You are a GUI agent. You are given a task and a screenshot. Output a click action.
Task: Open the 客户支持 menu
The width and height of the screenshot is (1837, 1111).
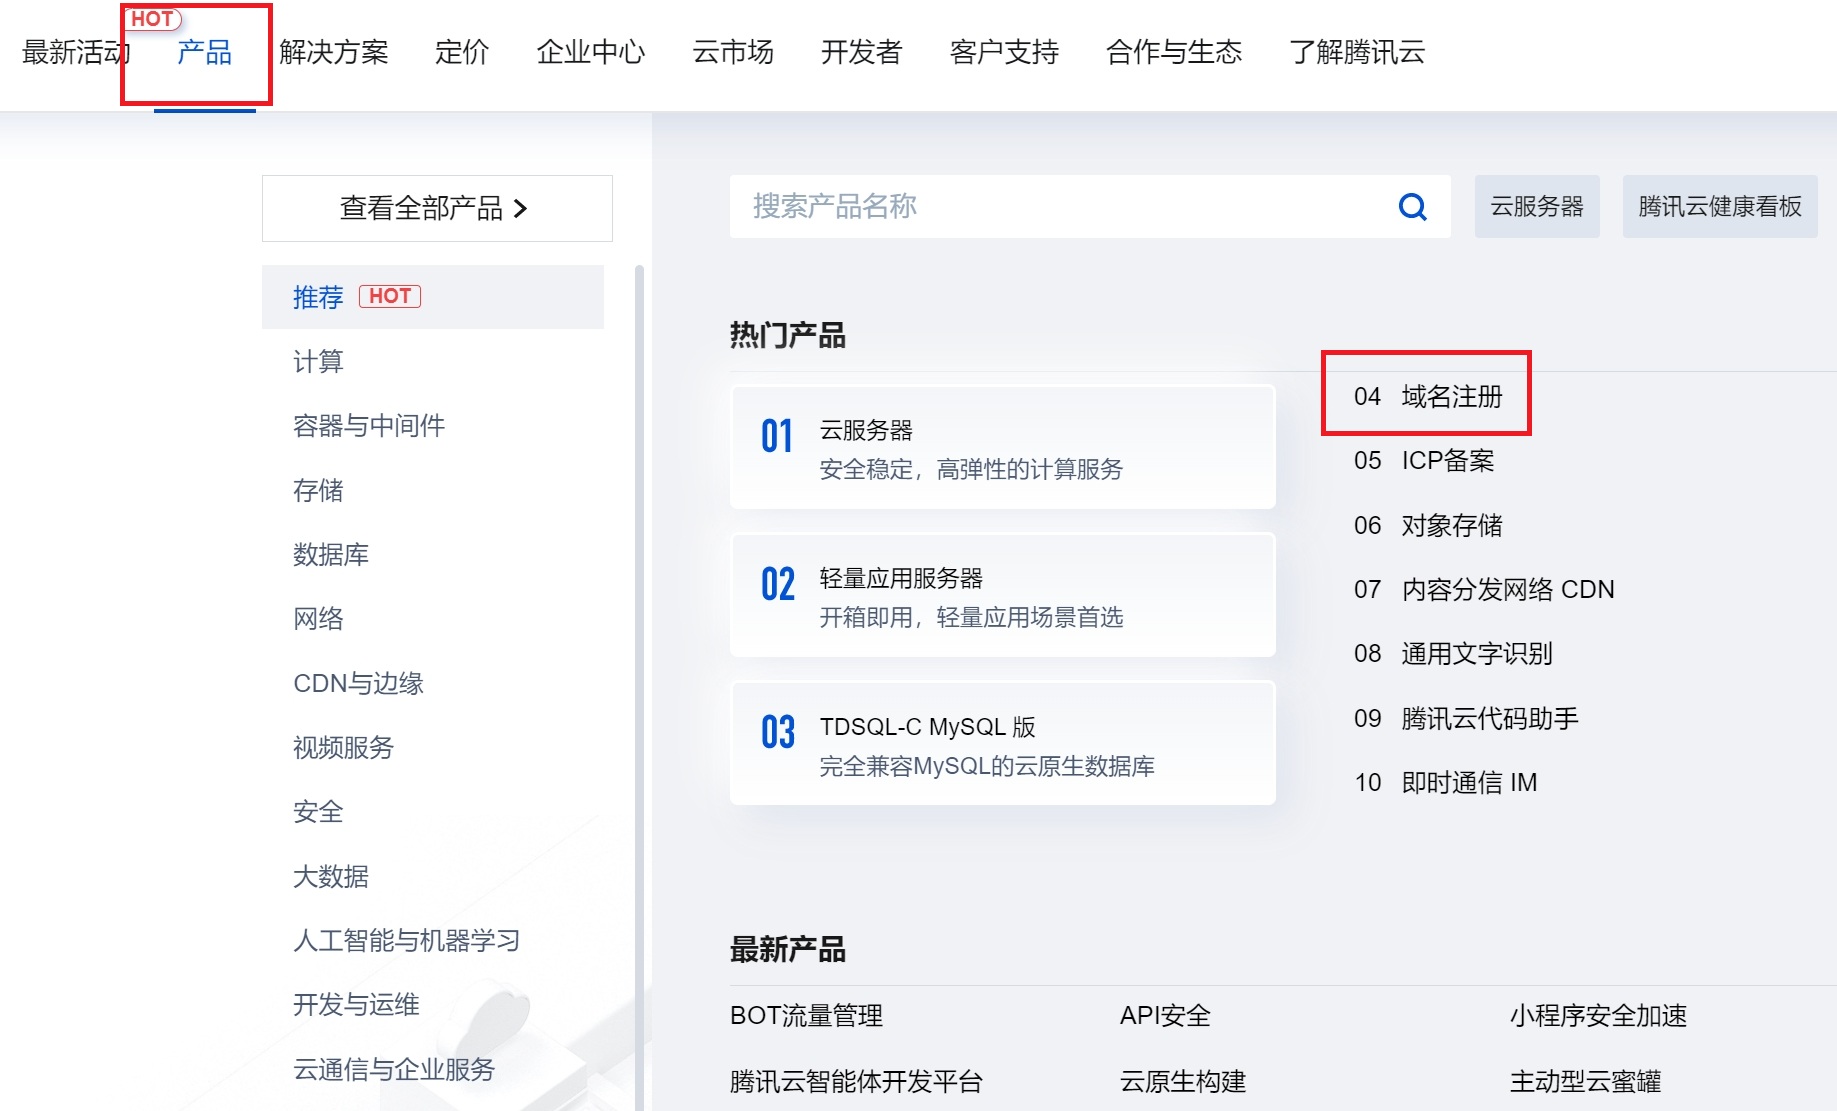coord(1004,52)
